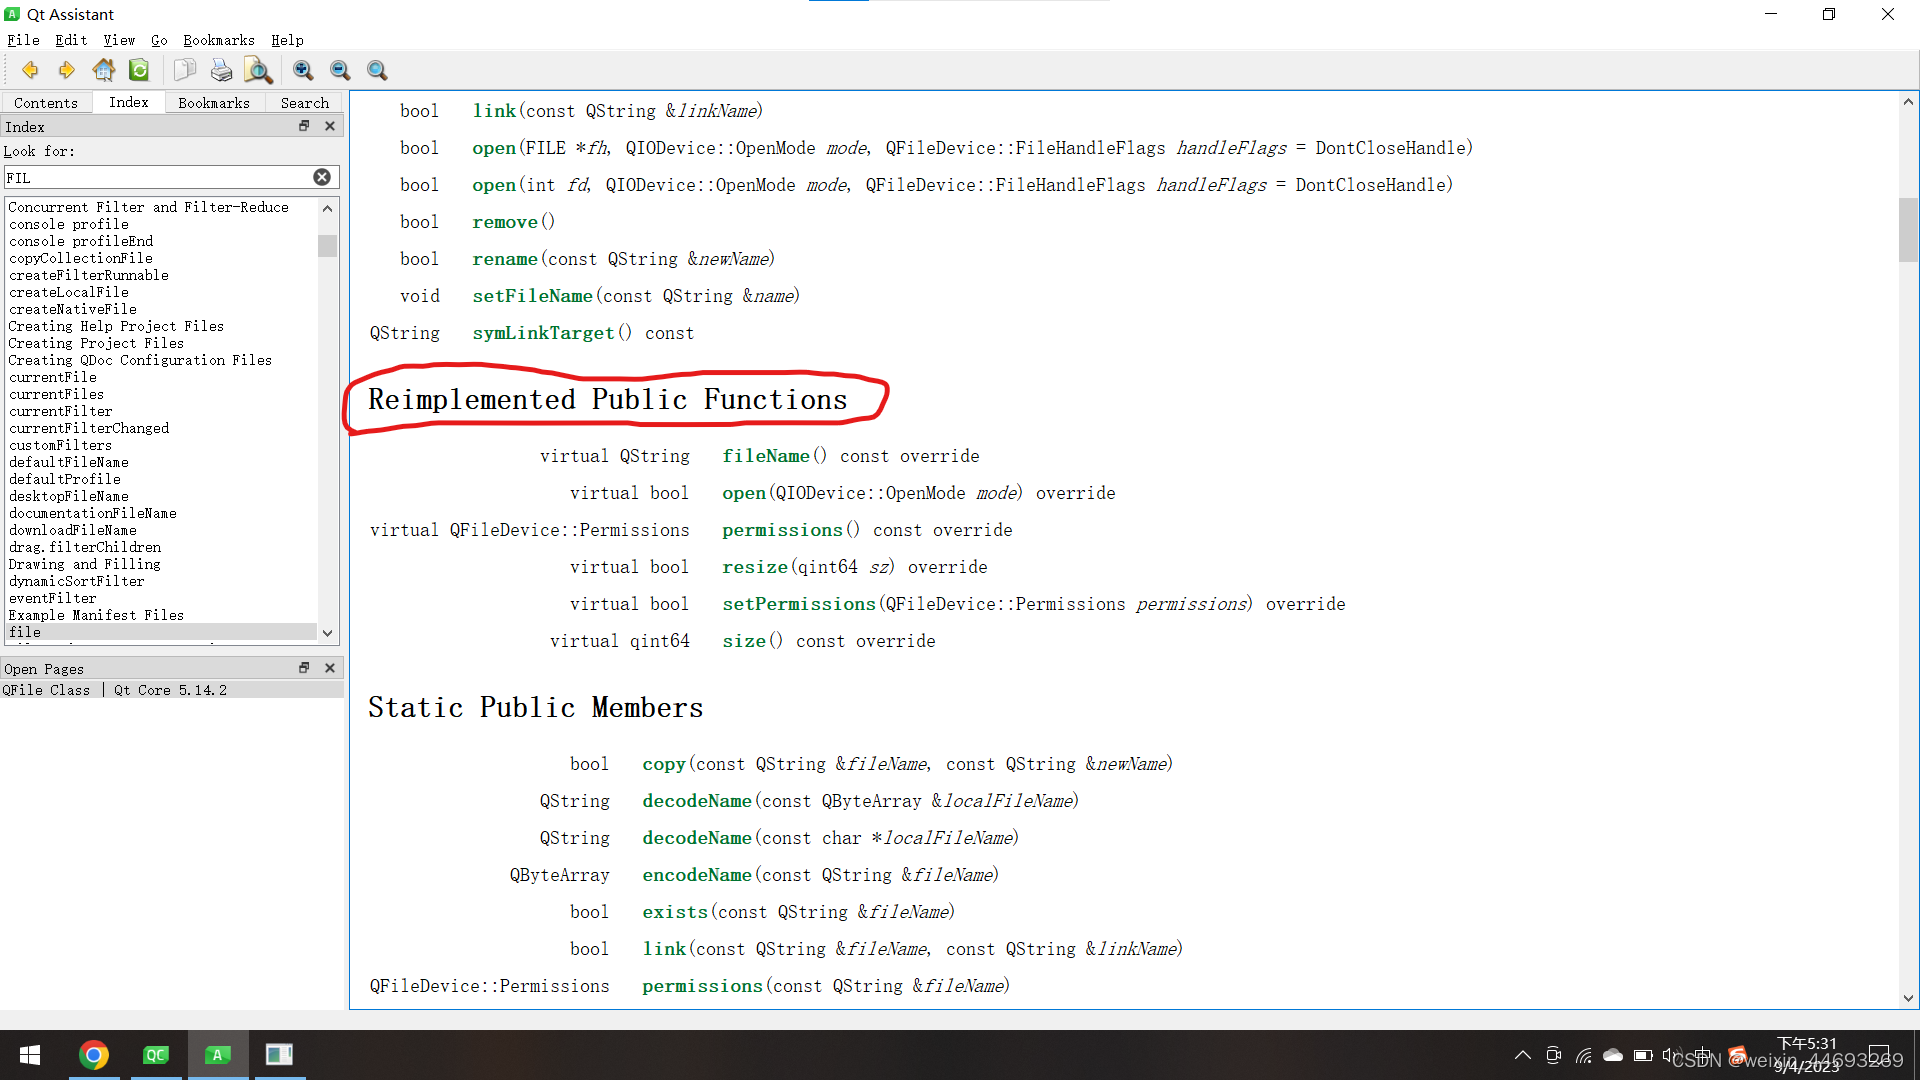Screen dimensions: 1920x1080
Task: Select 'Creating Help Project Files' index entry
Action: click(x=116, y=326)
